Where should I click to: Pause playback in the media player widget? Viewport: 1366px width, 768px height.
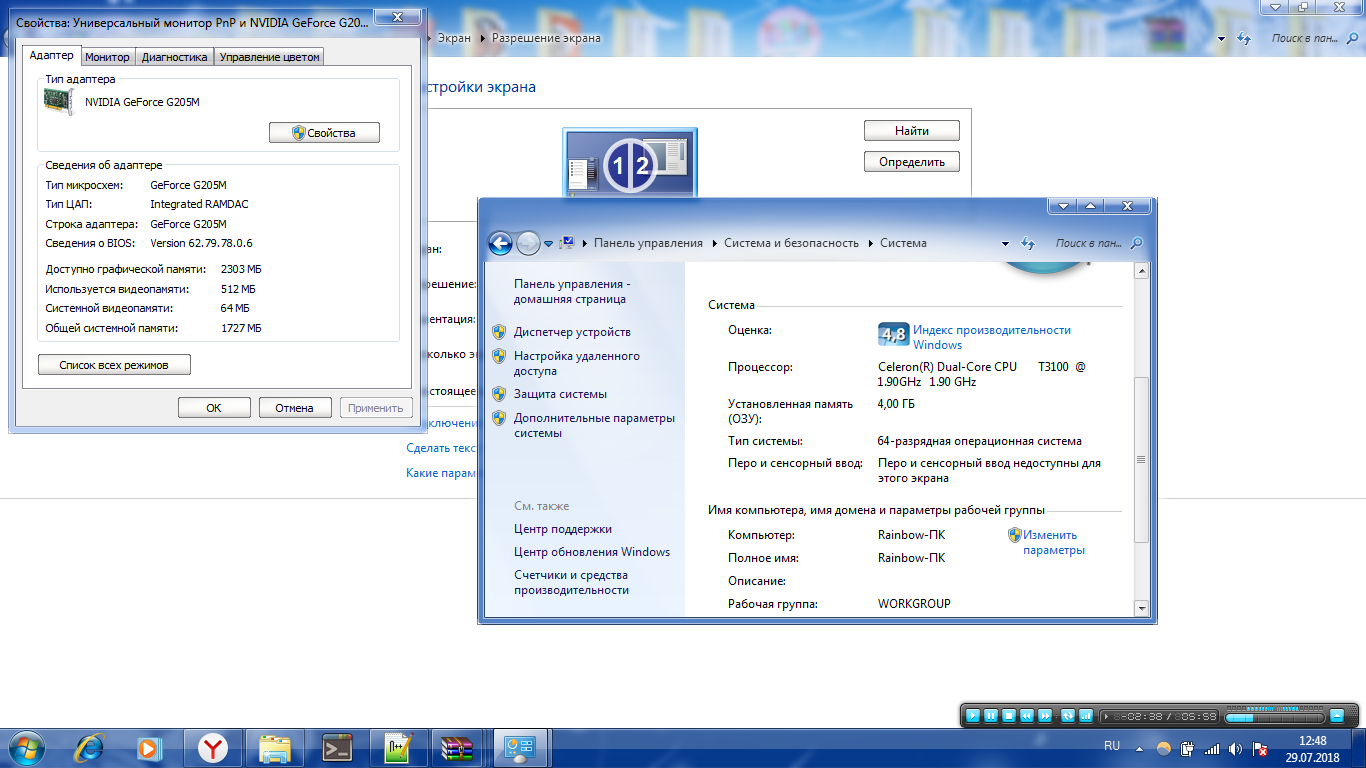[990, 716]
